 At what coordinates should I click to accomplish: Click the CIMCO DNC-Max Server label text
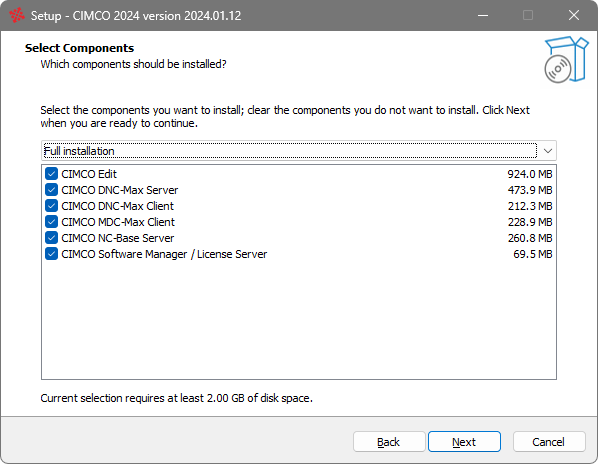click(x=119, y=190)
